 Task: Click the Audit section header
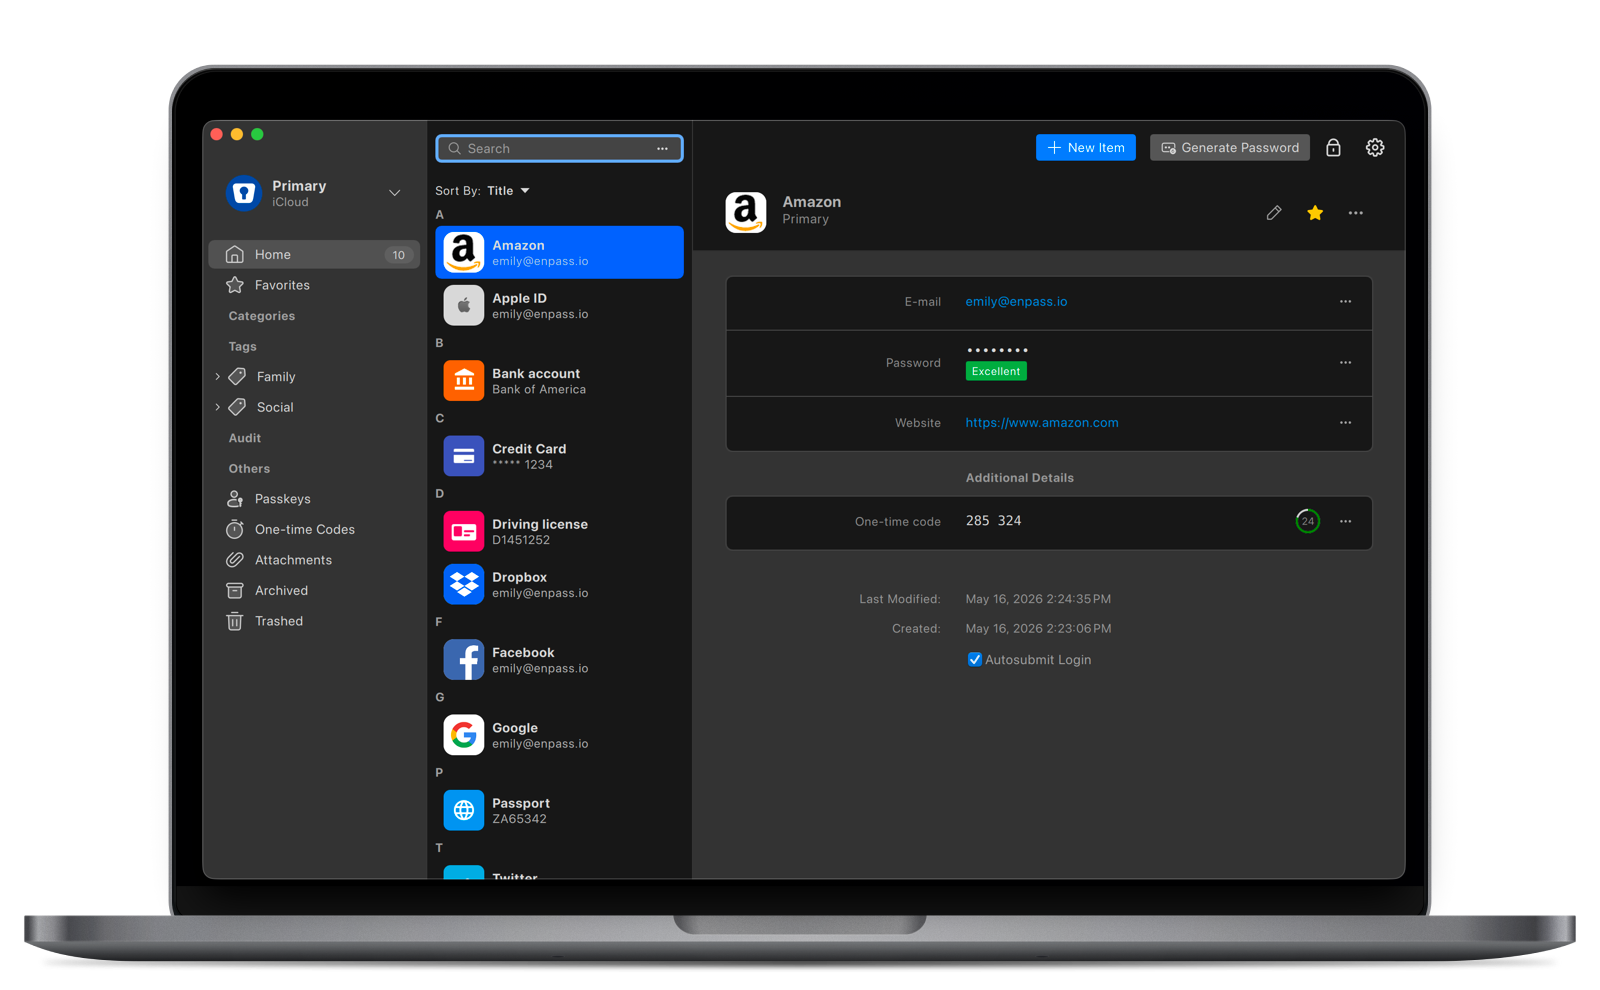(244, 438)
